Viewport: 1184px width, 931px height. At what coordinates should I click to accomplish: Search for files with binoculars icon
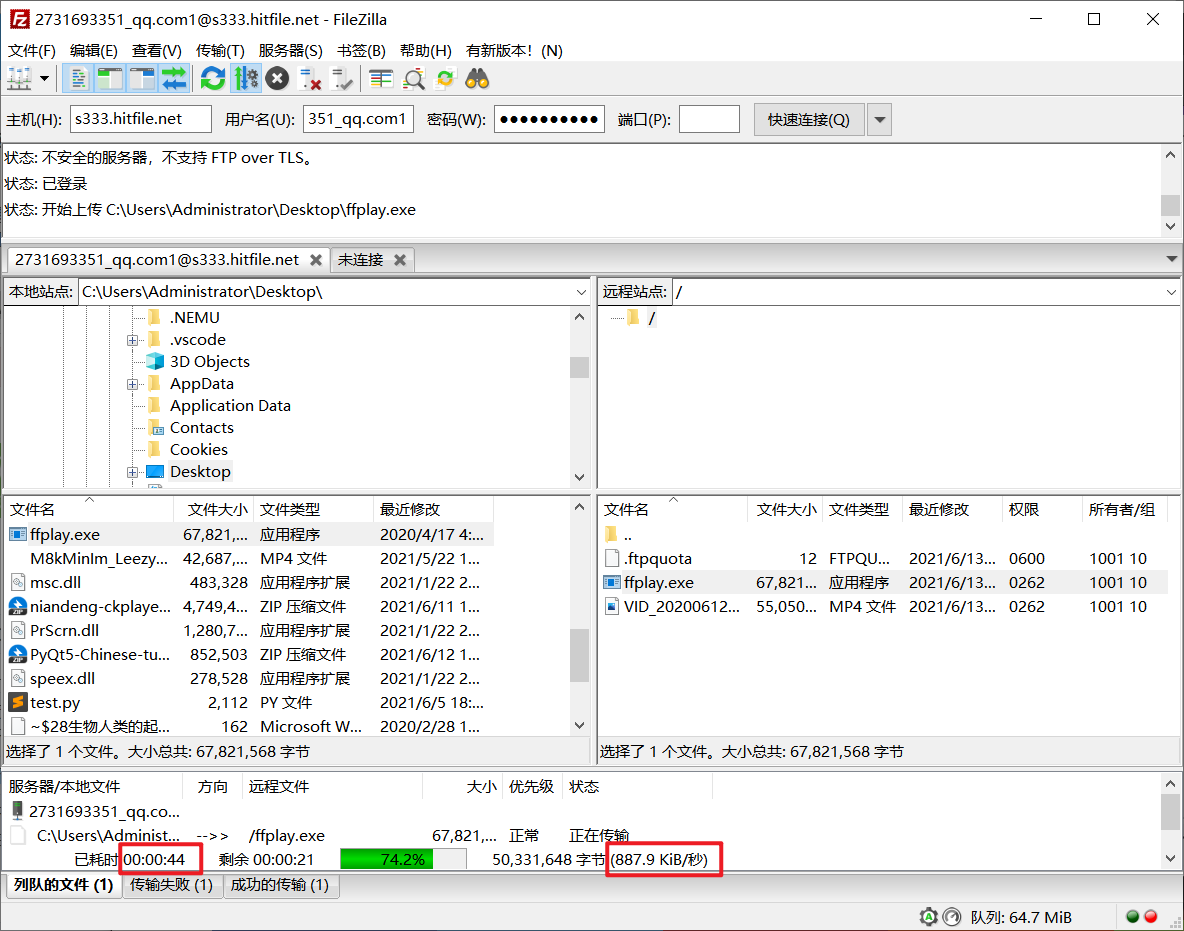[477, 79]
